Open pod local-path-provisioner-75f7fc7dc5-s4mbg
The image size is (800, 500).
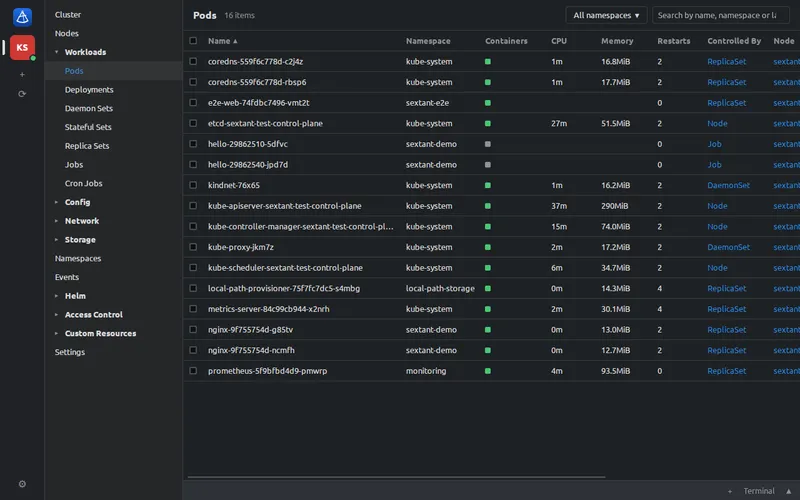pyautogui.click(x=284, y=288)
